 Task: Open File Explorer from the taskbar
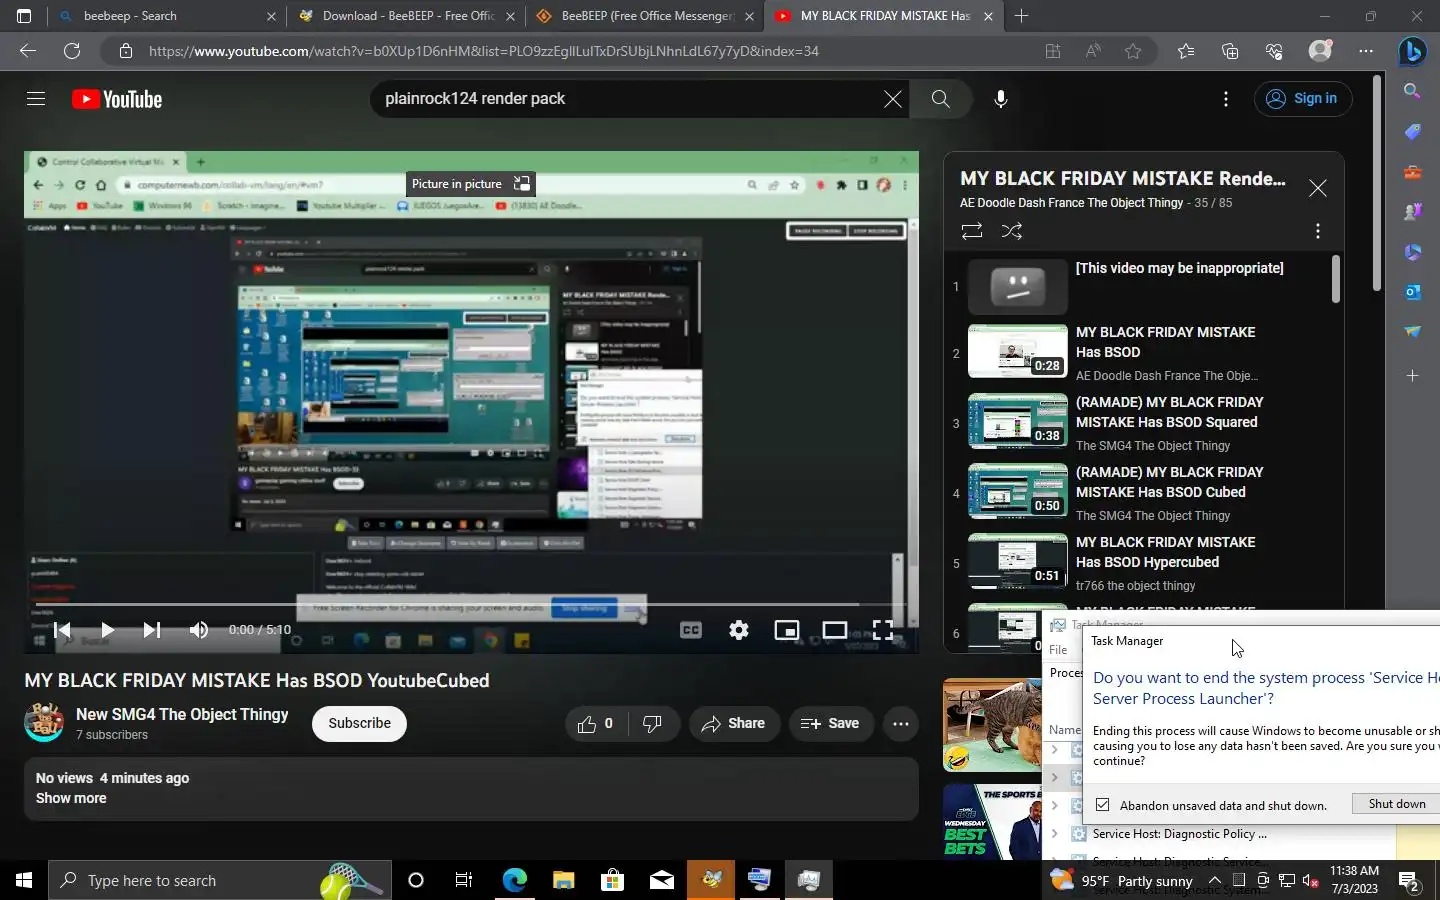pos(563,880)
